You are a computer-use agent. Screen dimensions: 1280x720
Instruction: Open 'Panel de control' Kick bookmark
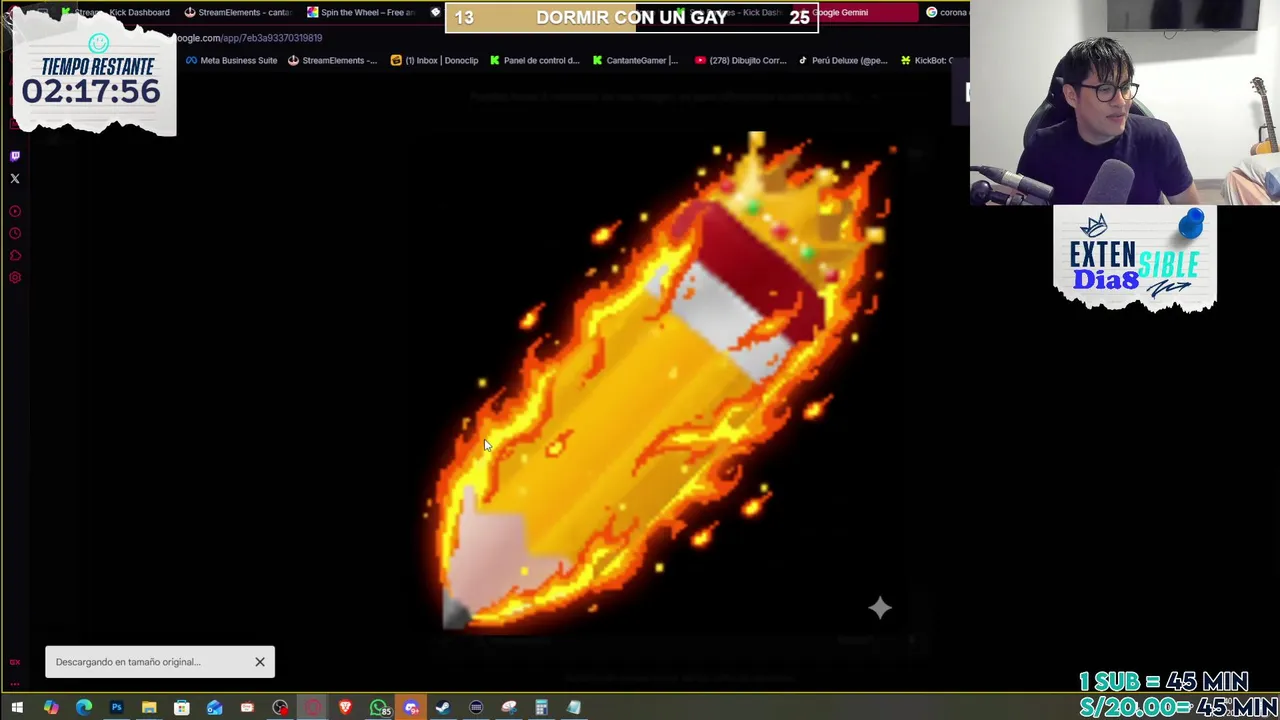coord(533,60)
